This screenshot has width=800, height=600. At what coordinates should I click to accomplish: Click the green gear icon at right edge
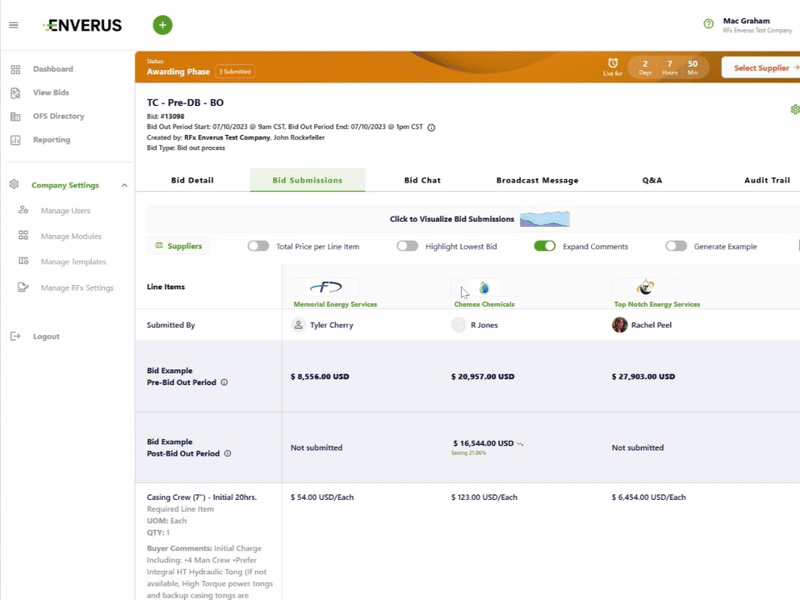coord(795,109)
